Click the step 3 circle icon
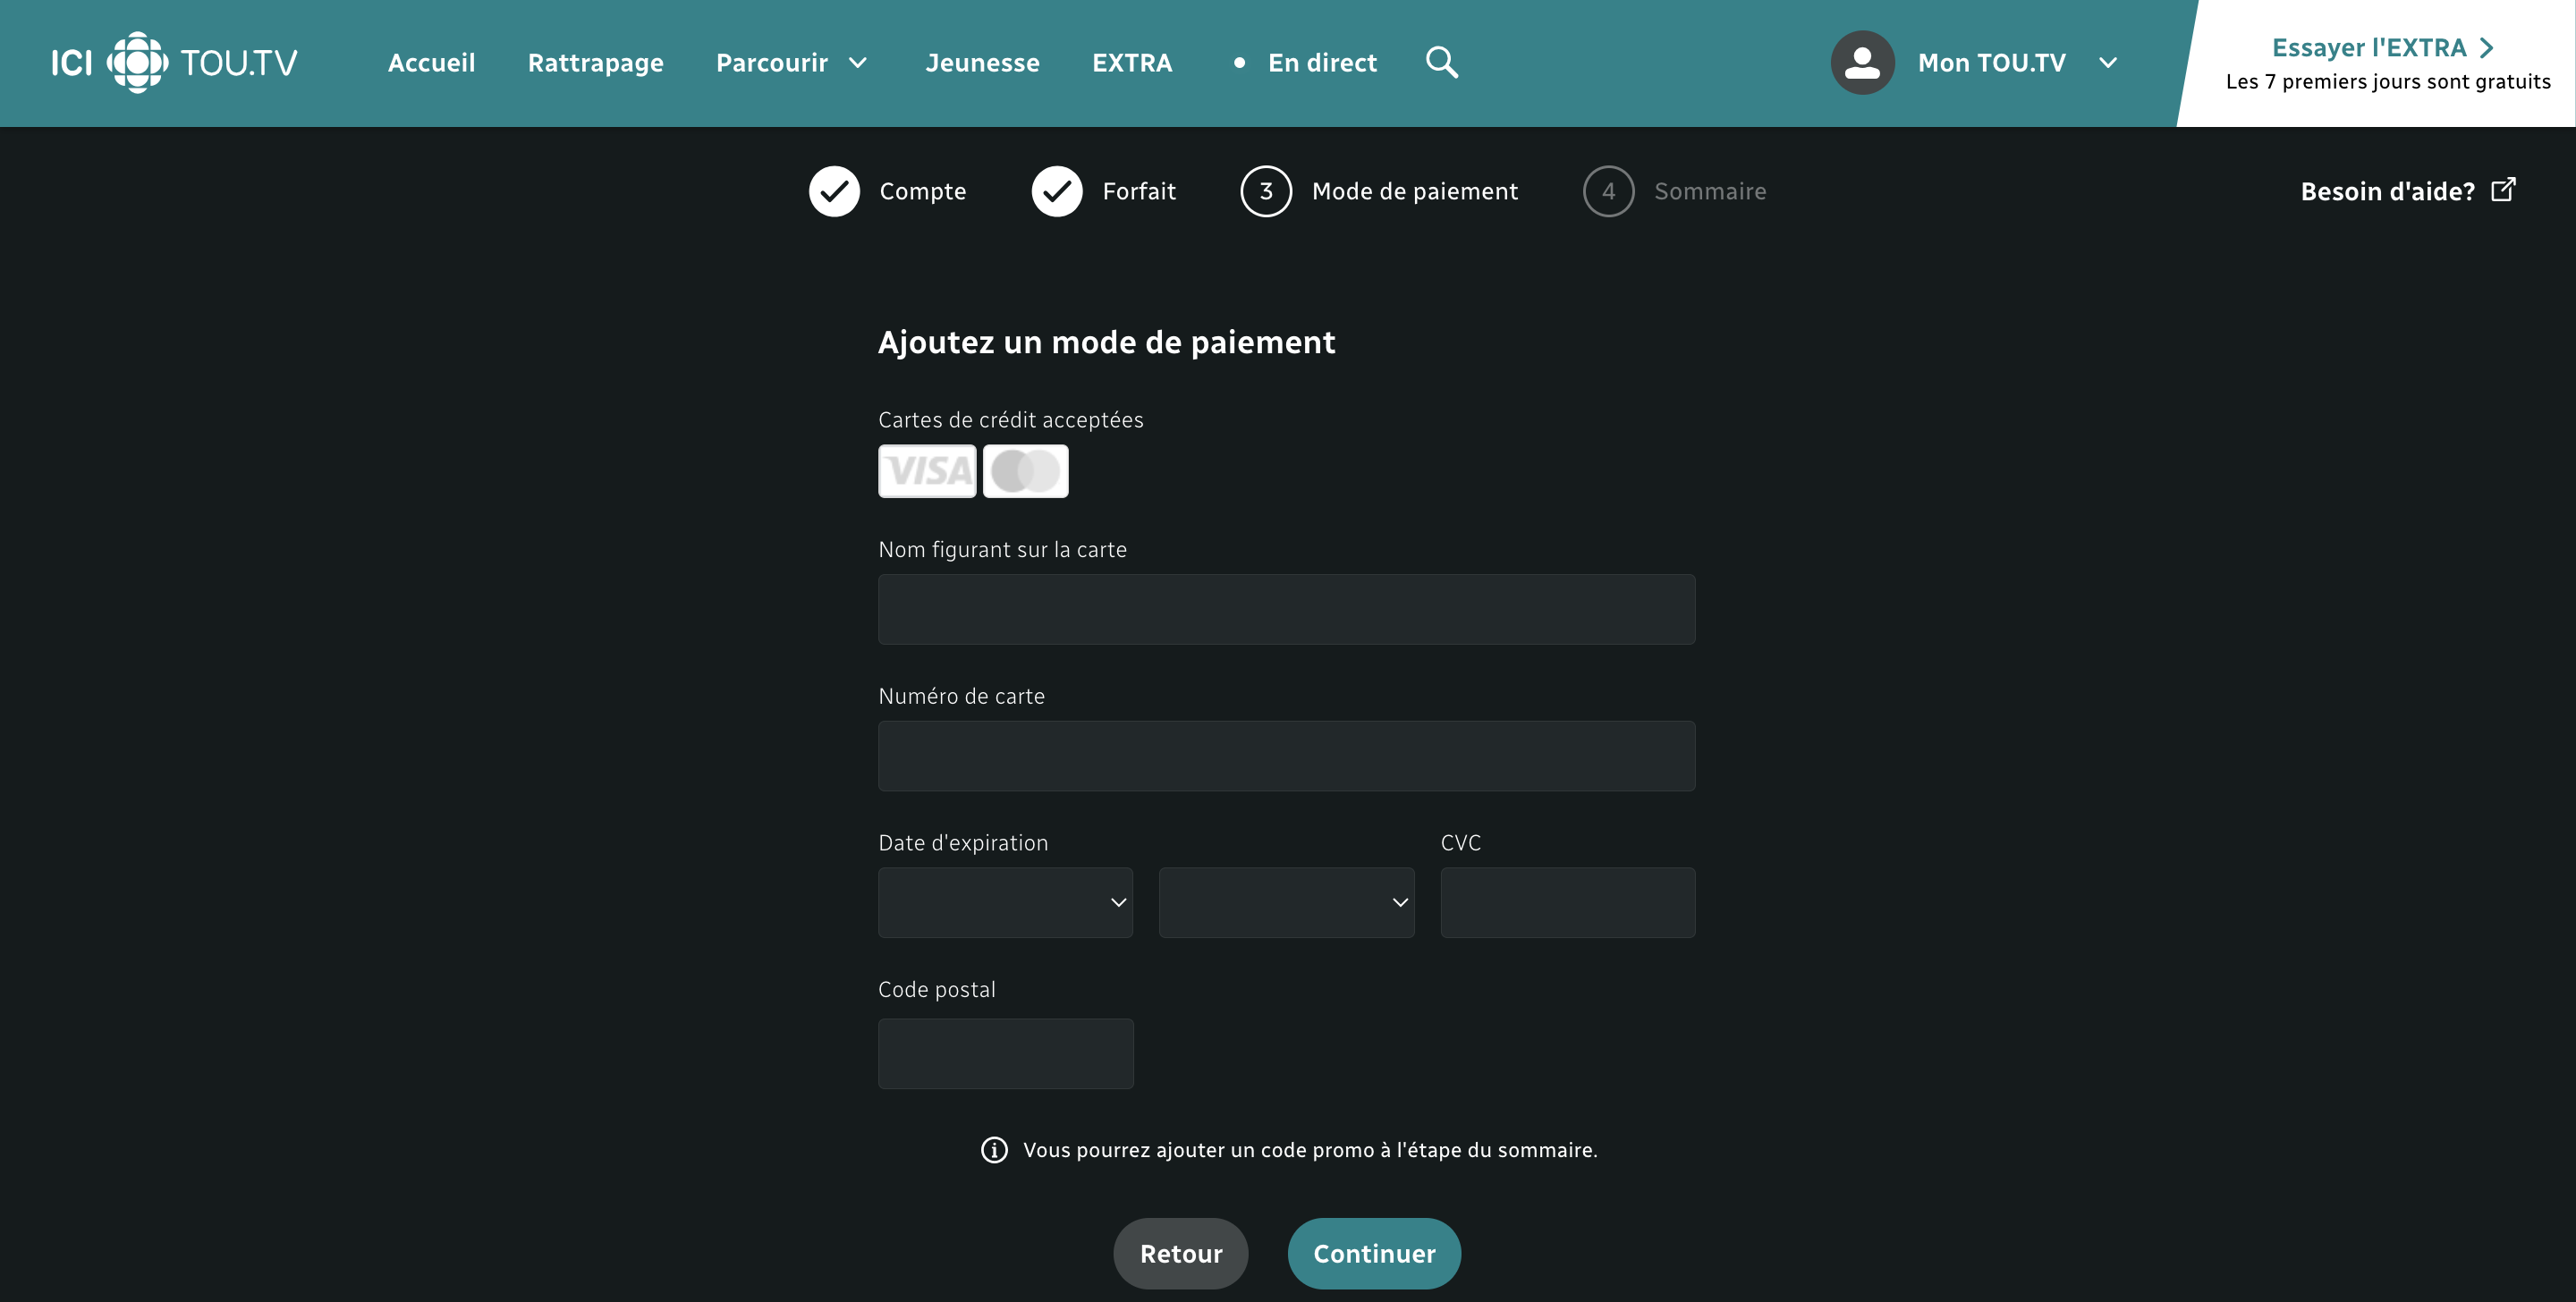The width and height of the screenshot is (2576, 1302). [x=1266, y=191]
